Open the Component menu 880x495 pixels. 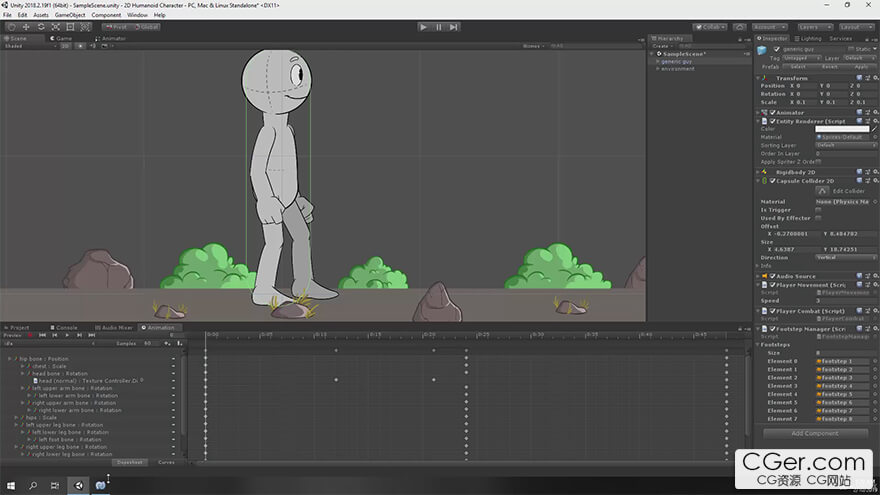coord(106,15)
